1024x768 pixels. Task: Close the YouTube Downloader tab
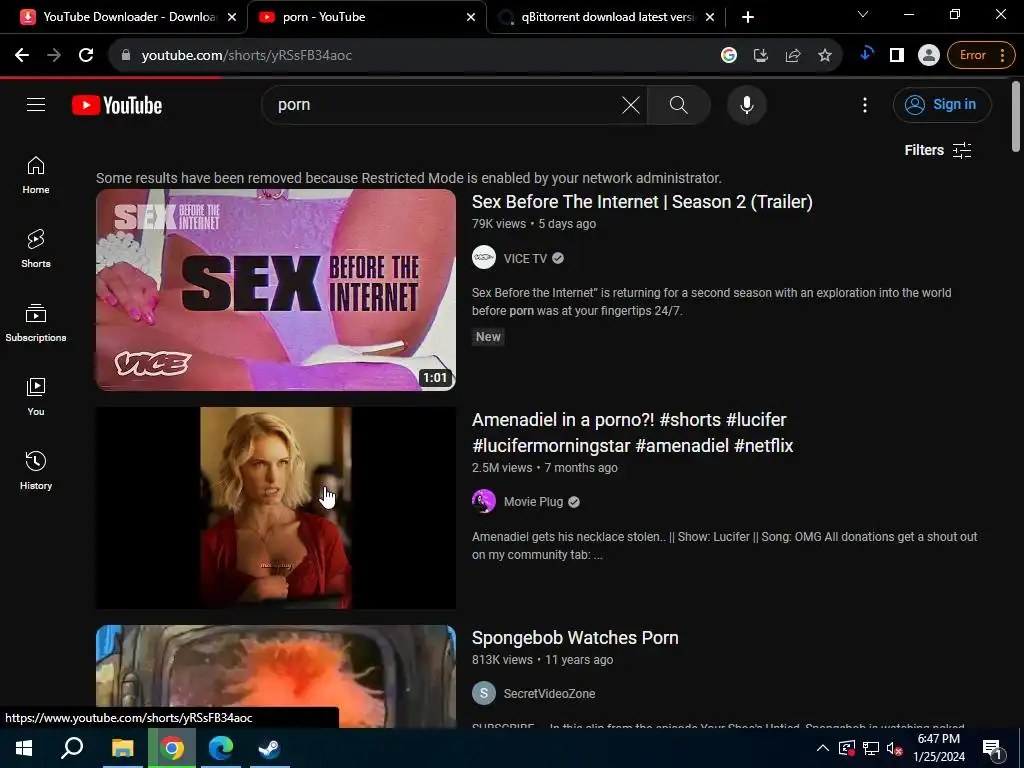pyautogui.click(x=232, y=18)
